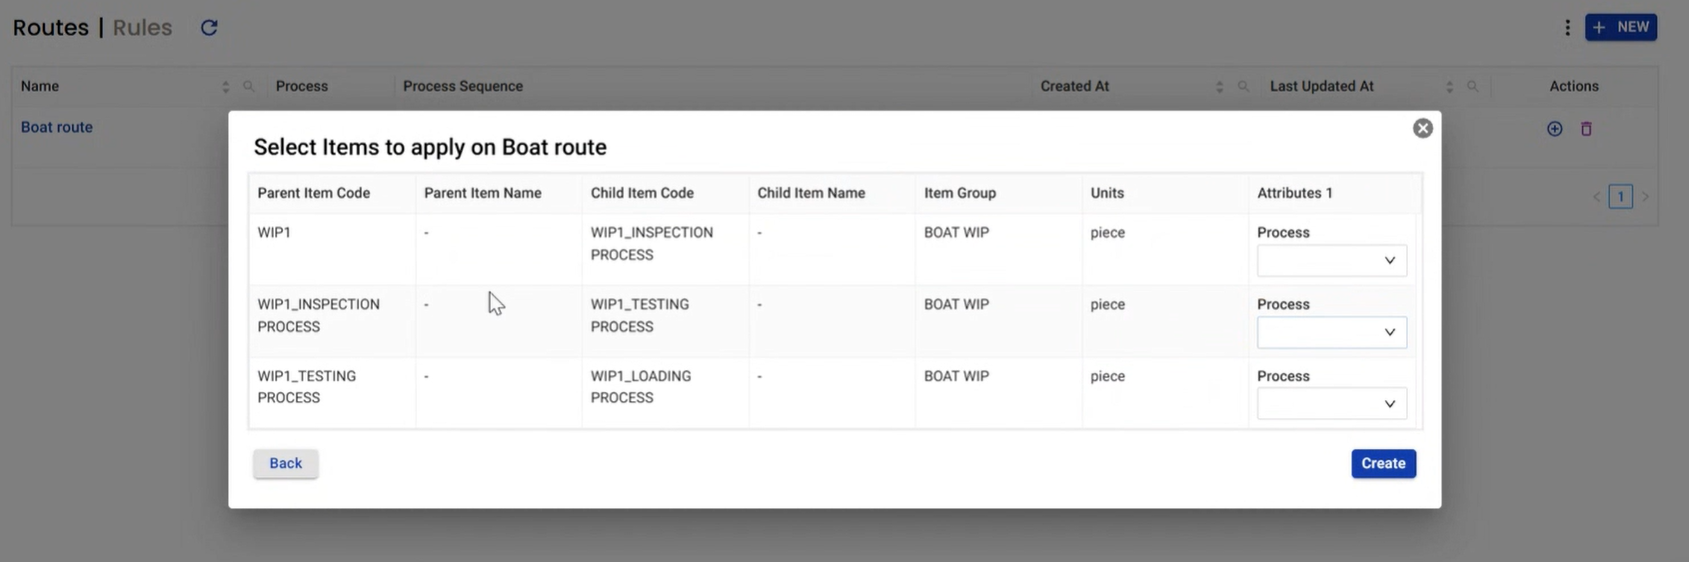Switch to the Rules tab
The height and width of the screenshot is (562, 1689).
(142, 28)
